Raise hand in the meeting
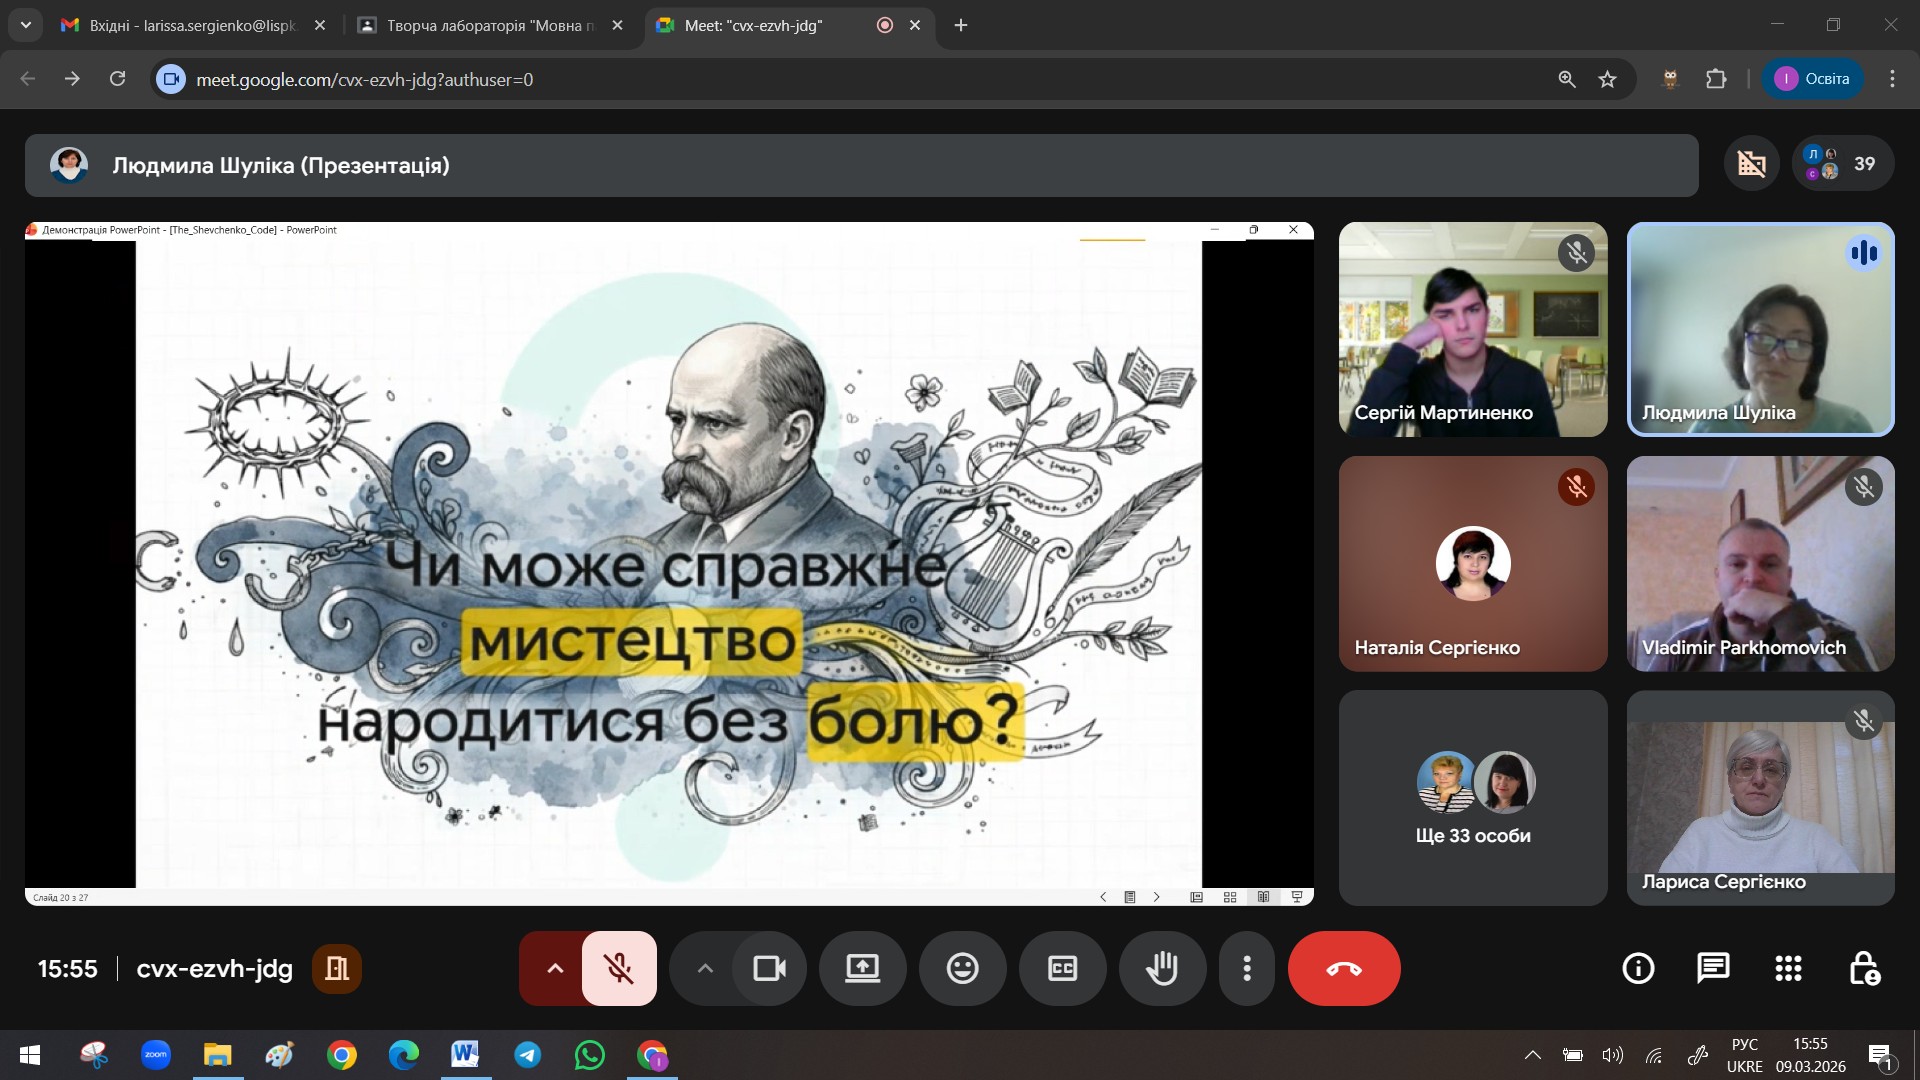 click(1162, 968)
